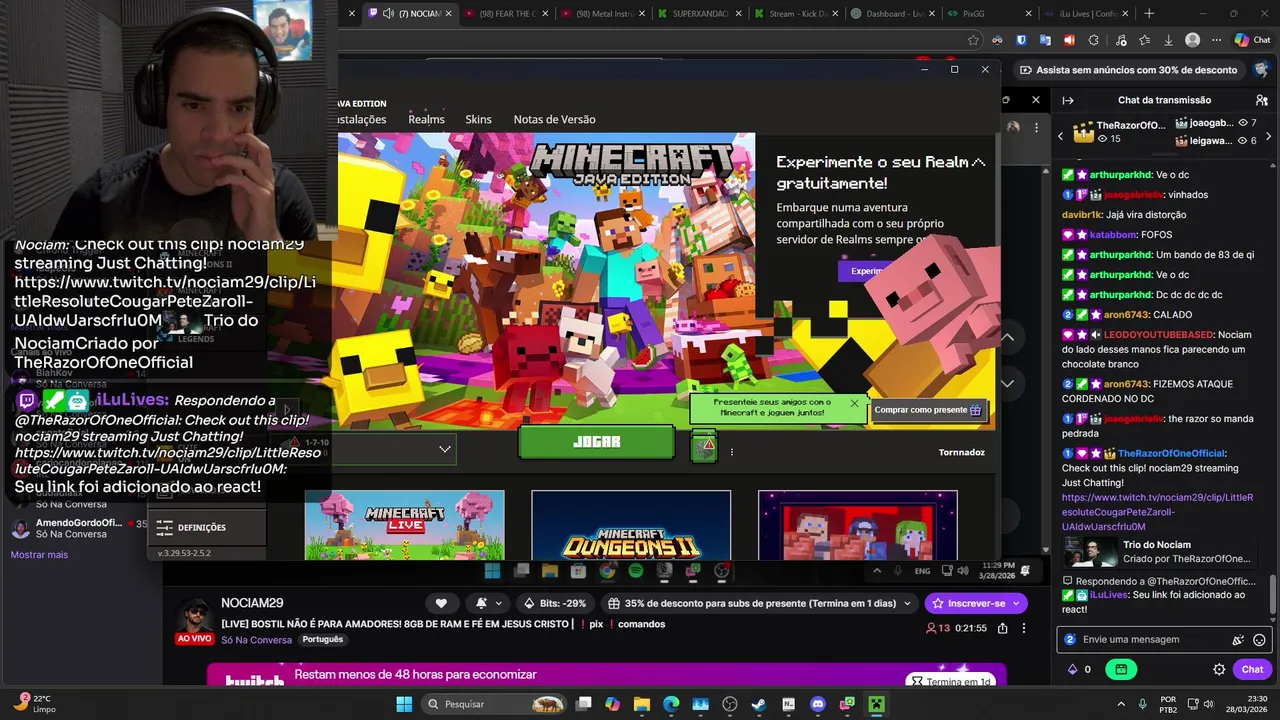The image size is (1280, 720).
Task: Click Mostrar mais in the sidebar
Action: coord(39,555)
